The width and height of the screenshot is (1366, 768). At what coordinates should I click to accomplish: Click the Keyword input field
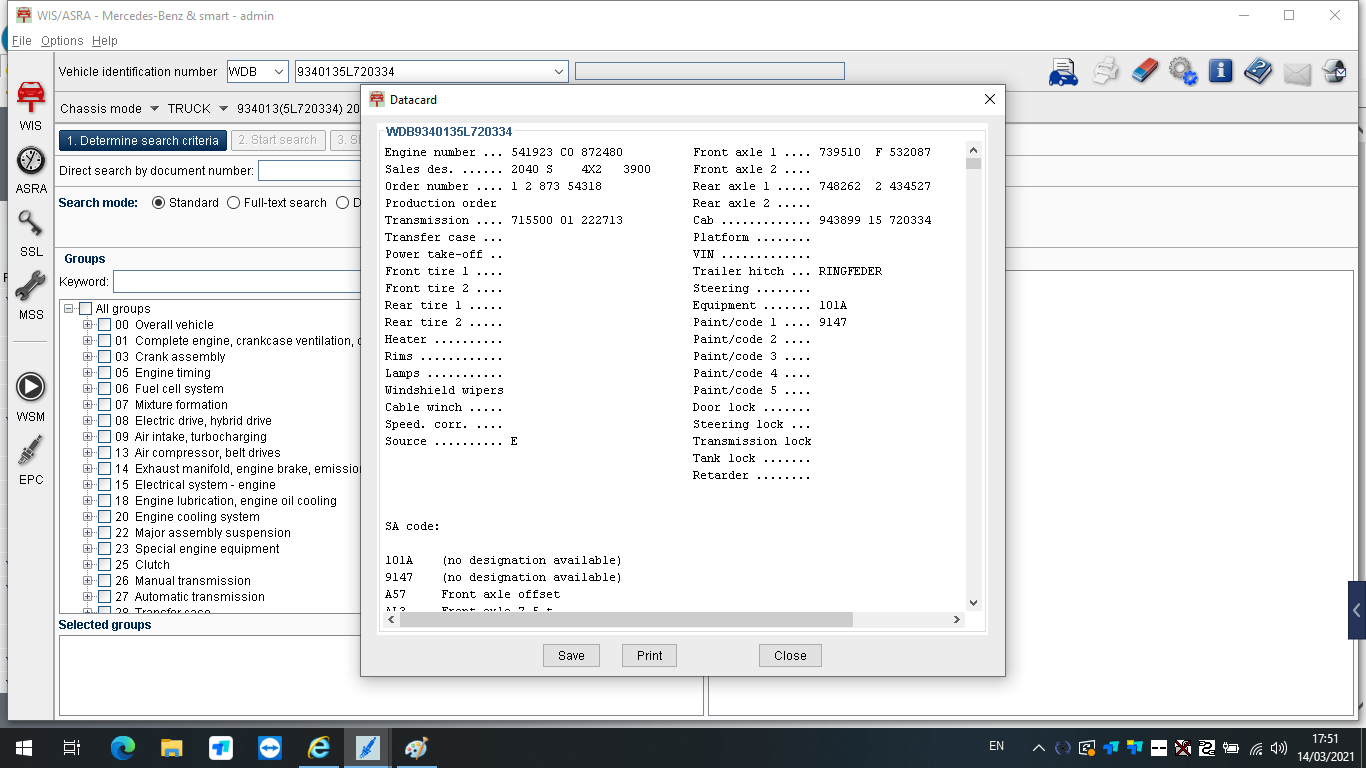click(x=237, y=282)
